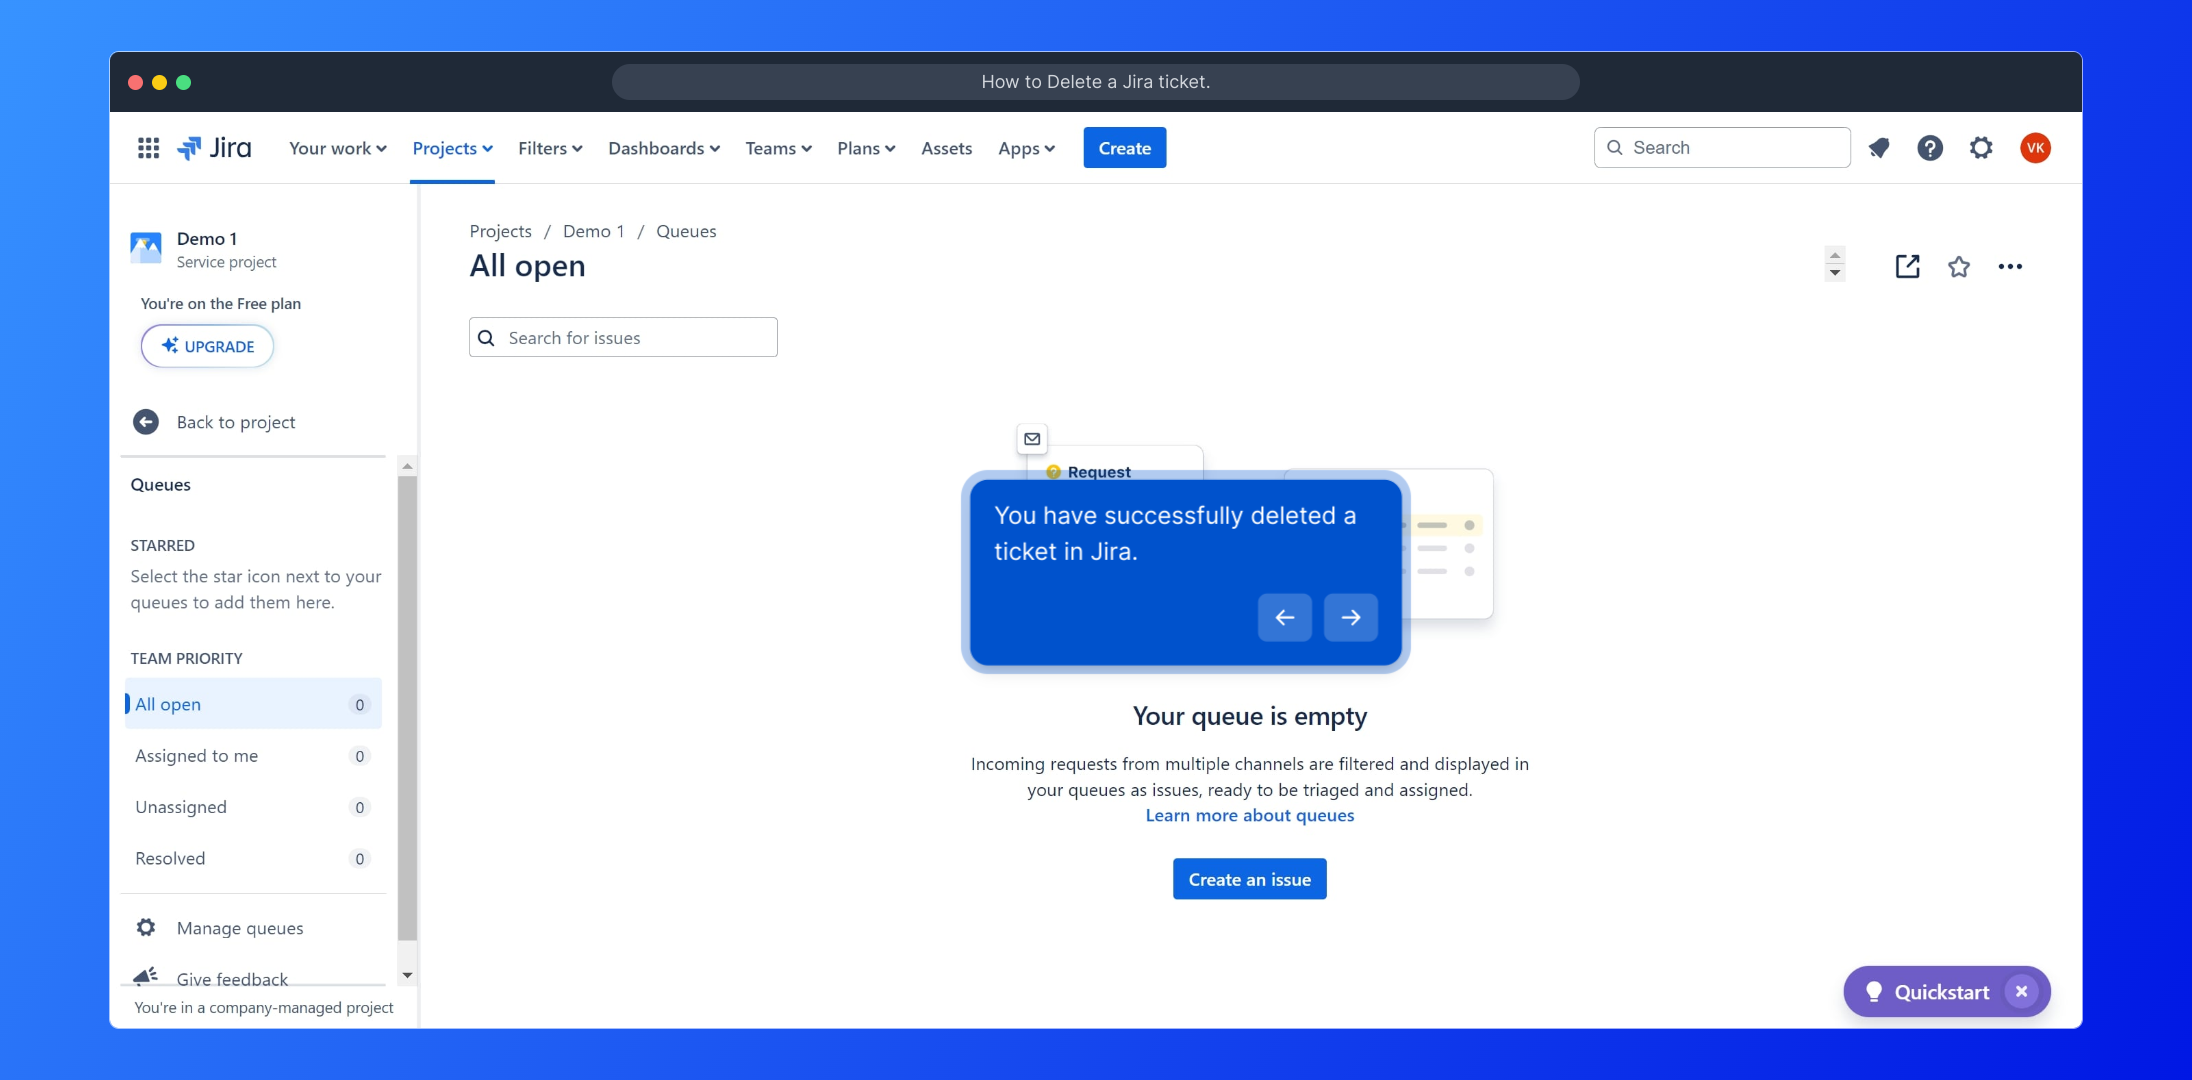Screen dimensions: 2192x1080
Task: Click next arrow on the tutorial tooltip
Action: coord(1350,617)
